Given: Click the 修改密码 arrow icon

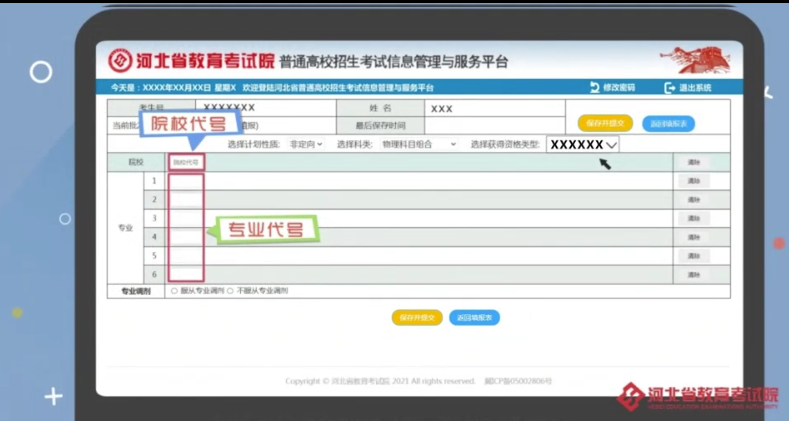Looking at the screenshot, I should click(595, 88).
